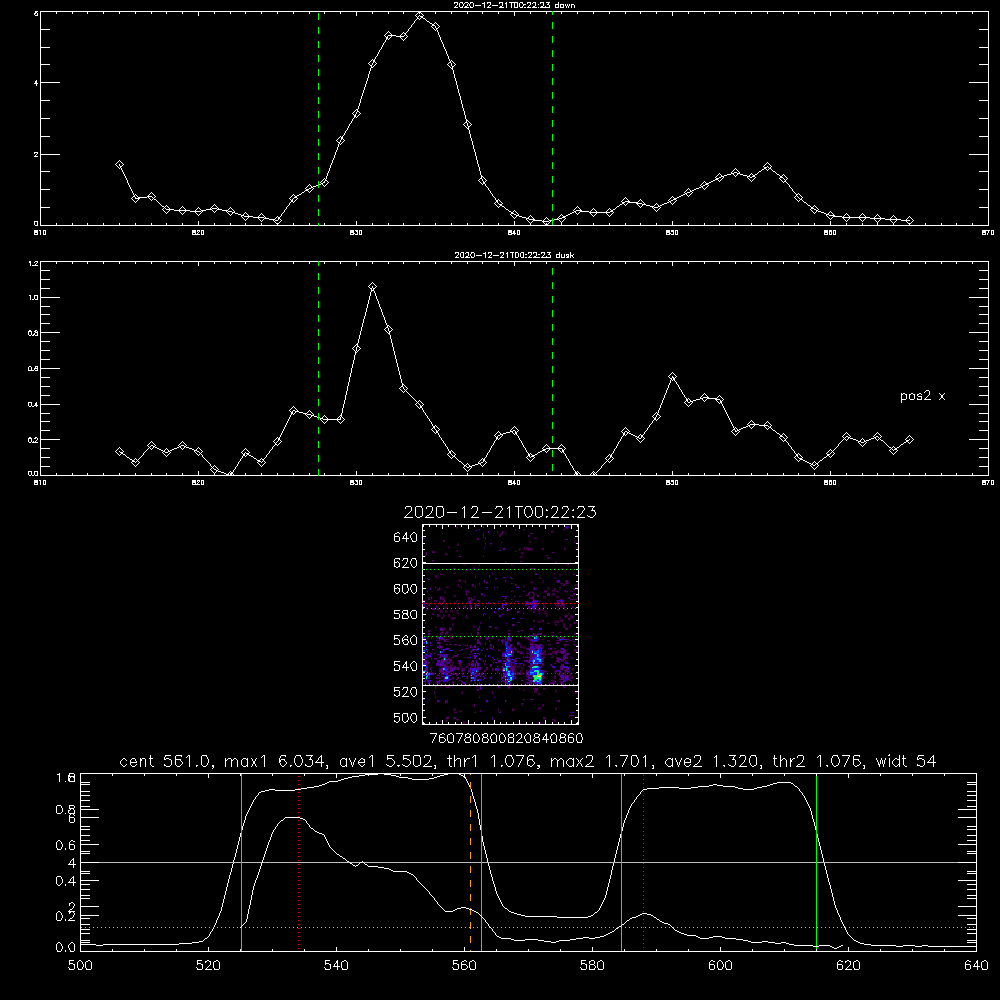Image resolution: width=1000 pixels, height=1000 pixels.
Task: Click the '500' label on spectrogram y-axis
Action: (x=406, y=717)
